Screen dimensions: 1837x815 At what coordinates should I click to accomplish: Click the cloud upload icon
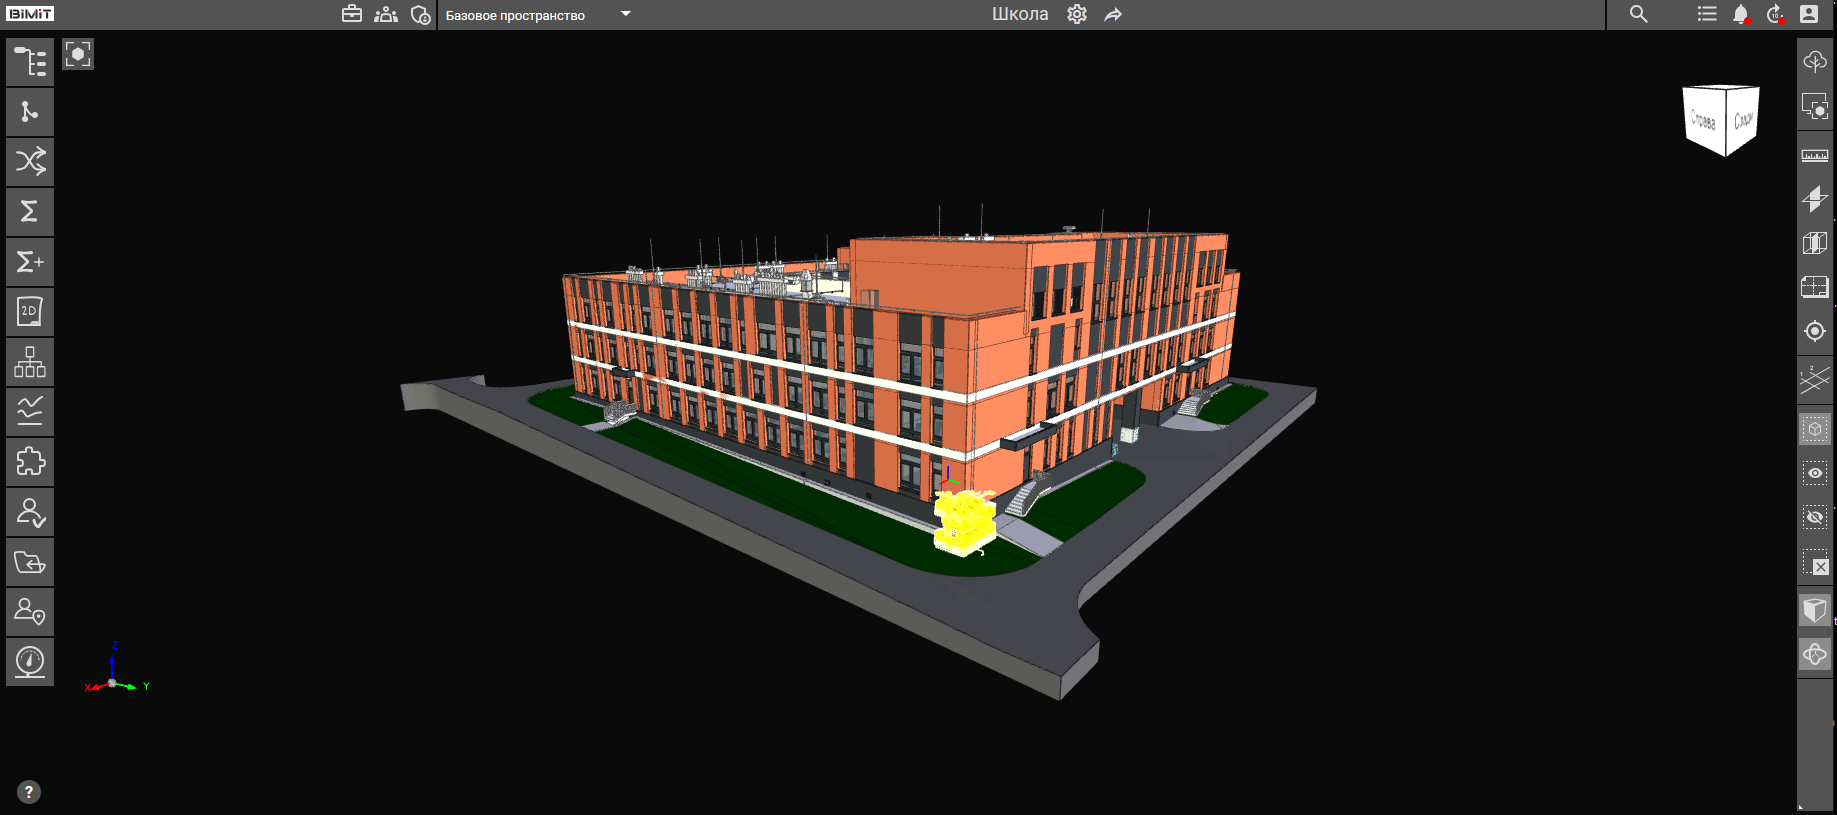[1814, 62]
